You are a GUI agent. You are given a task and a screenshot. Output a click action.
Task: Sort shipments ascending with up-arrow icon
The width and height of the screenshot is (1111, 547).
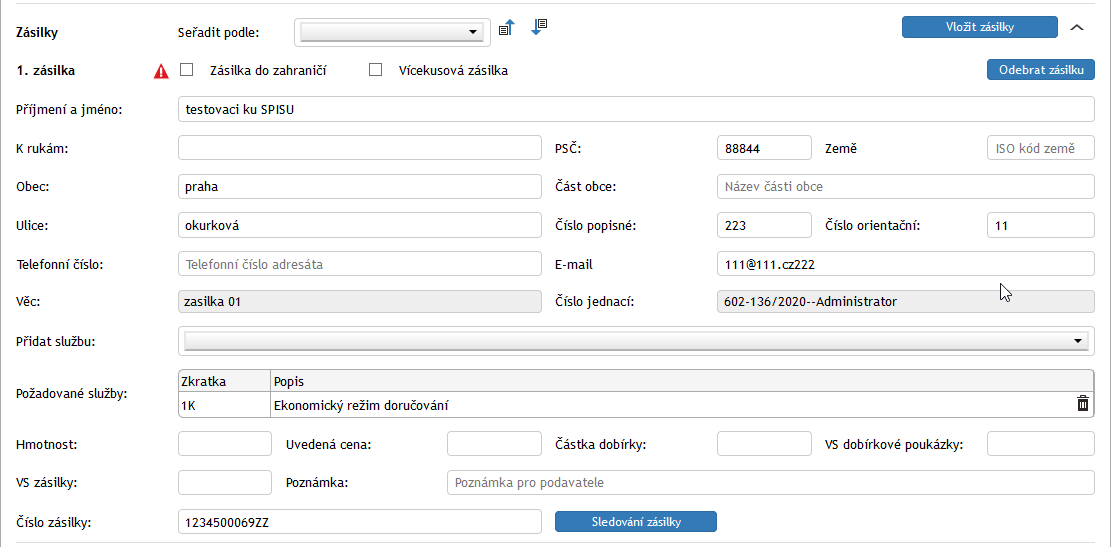click(506, 28)
